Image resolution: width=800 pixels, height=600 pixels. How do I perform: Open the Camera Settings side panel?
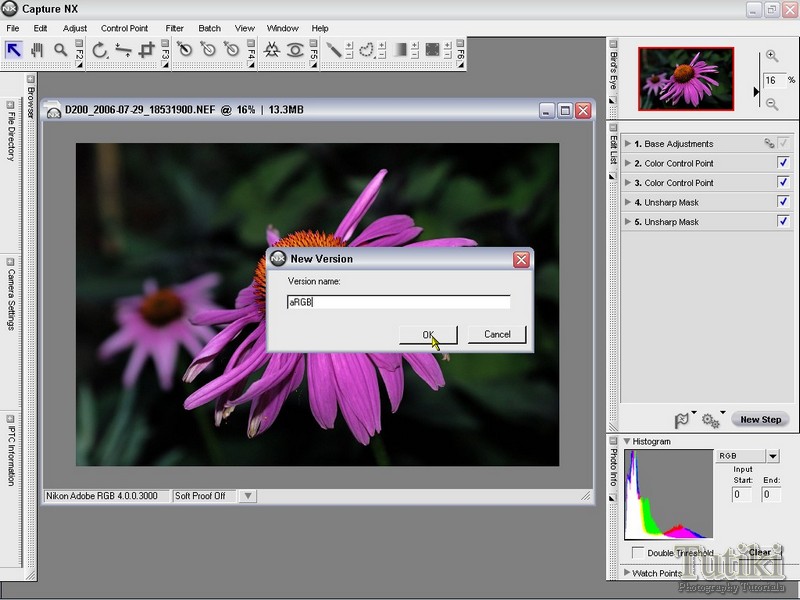11,295
